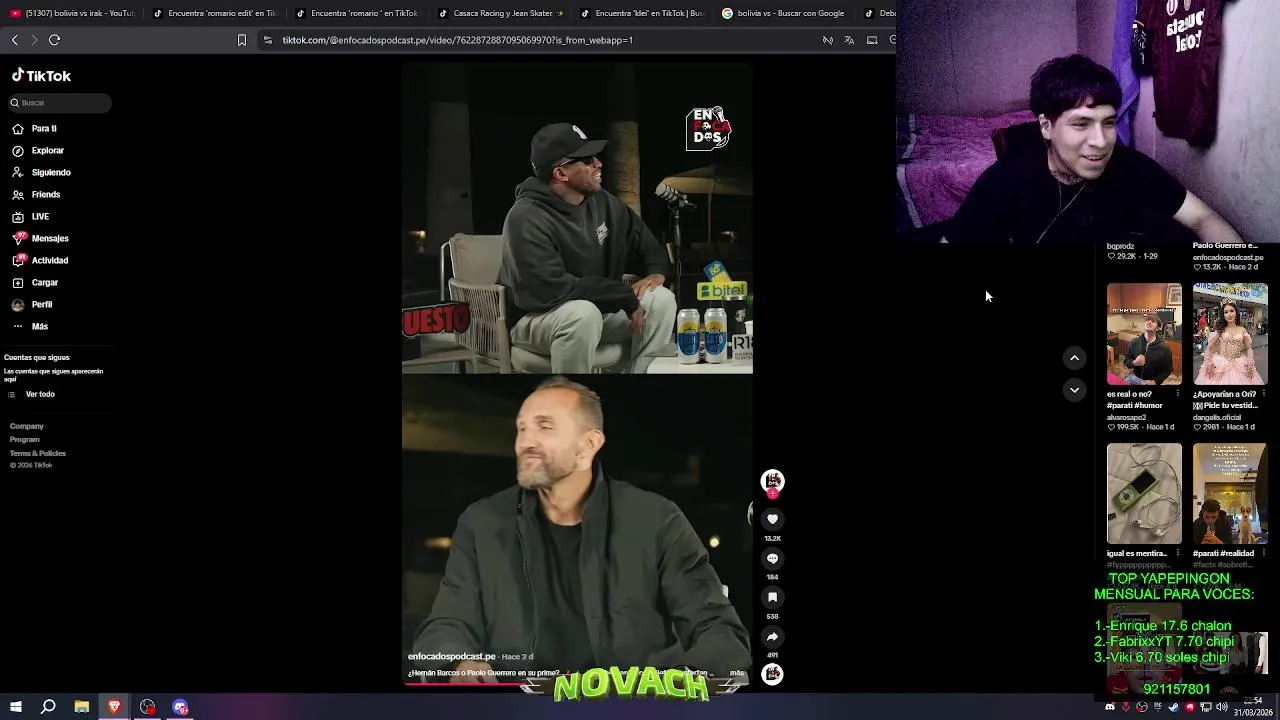Open 'es real o no?' video thumbnail

point(1144,334)
